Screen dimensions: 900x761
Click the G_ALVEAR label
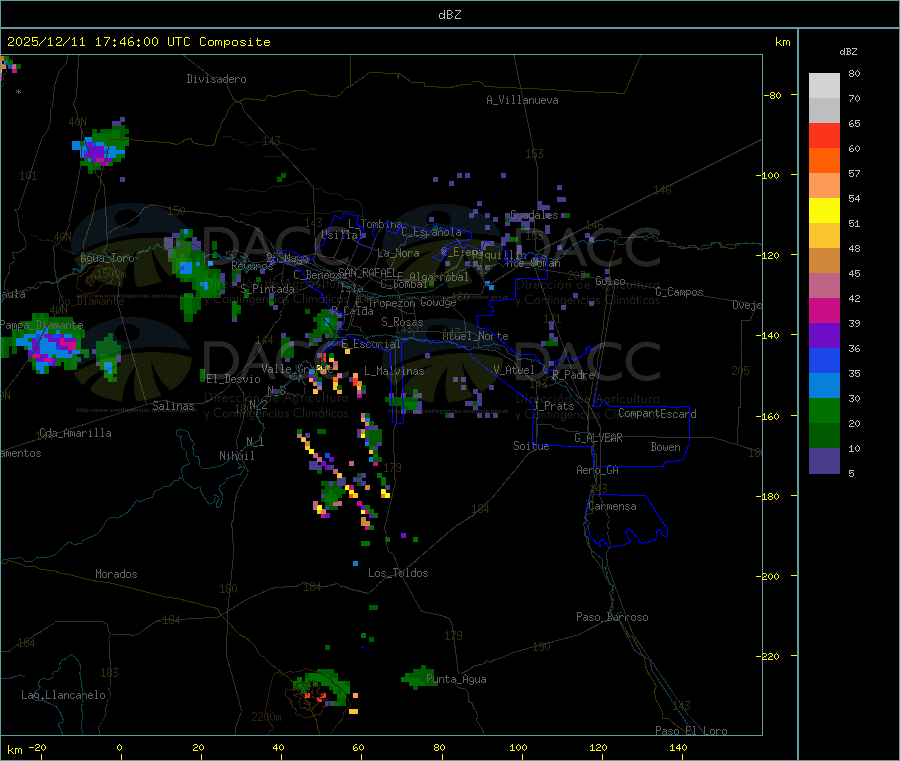[598, 438]
